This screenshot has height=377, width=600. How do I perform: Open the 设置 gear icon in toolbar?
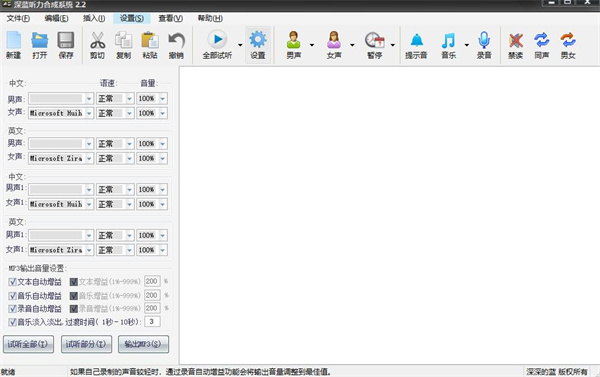pos(258,45)
